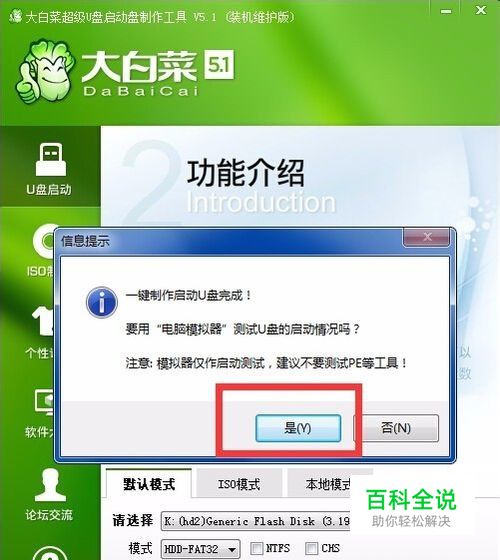Enable the NTFS checkbox
The image size is (500, 560).
click(x=256, y=548)
